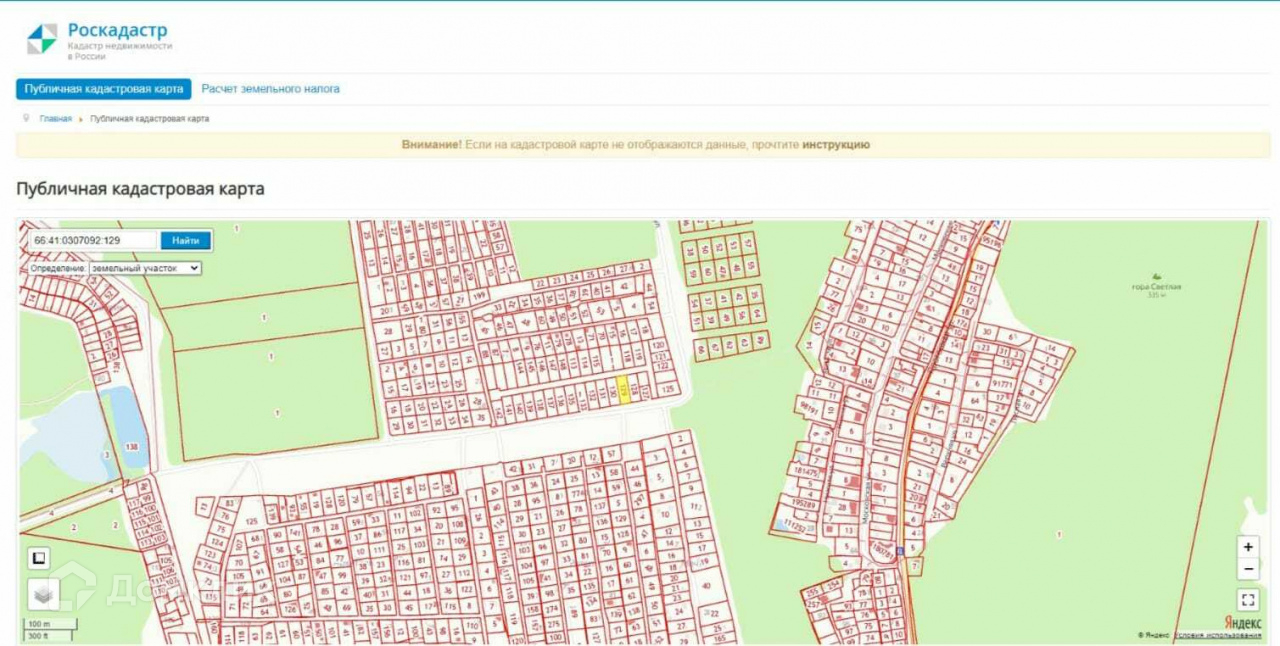1280x646 pixels.
Task: Click the breadcrumb location pin icon
Action: tap(27, 118)
